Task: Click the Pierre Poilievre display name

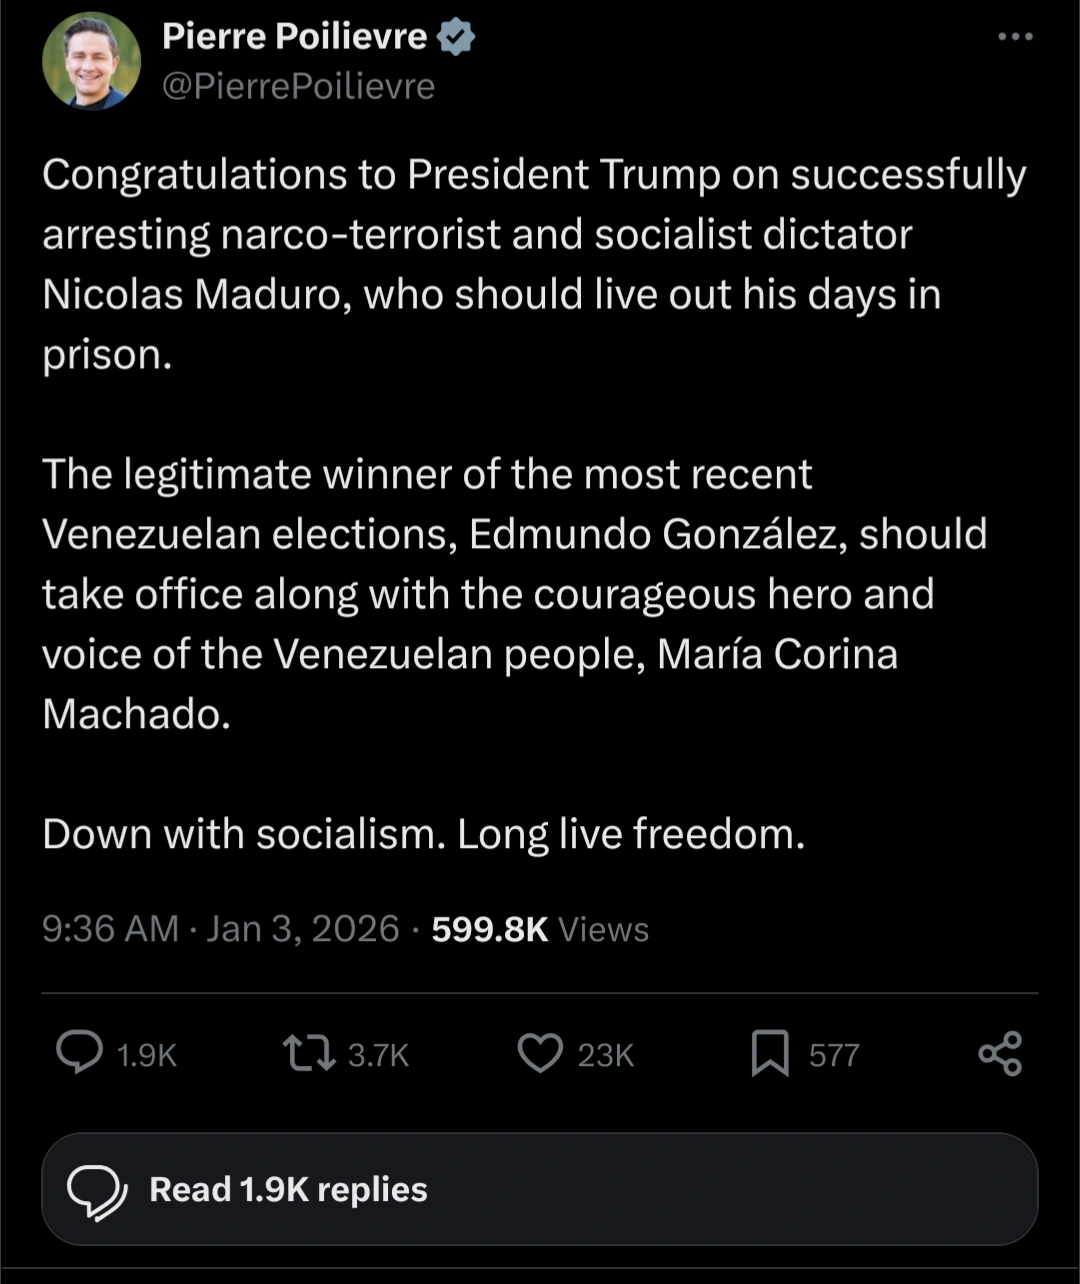Action: pos(294,37)
